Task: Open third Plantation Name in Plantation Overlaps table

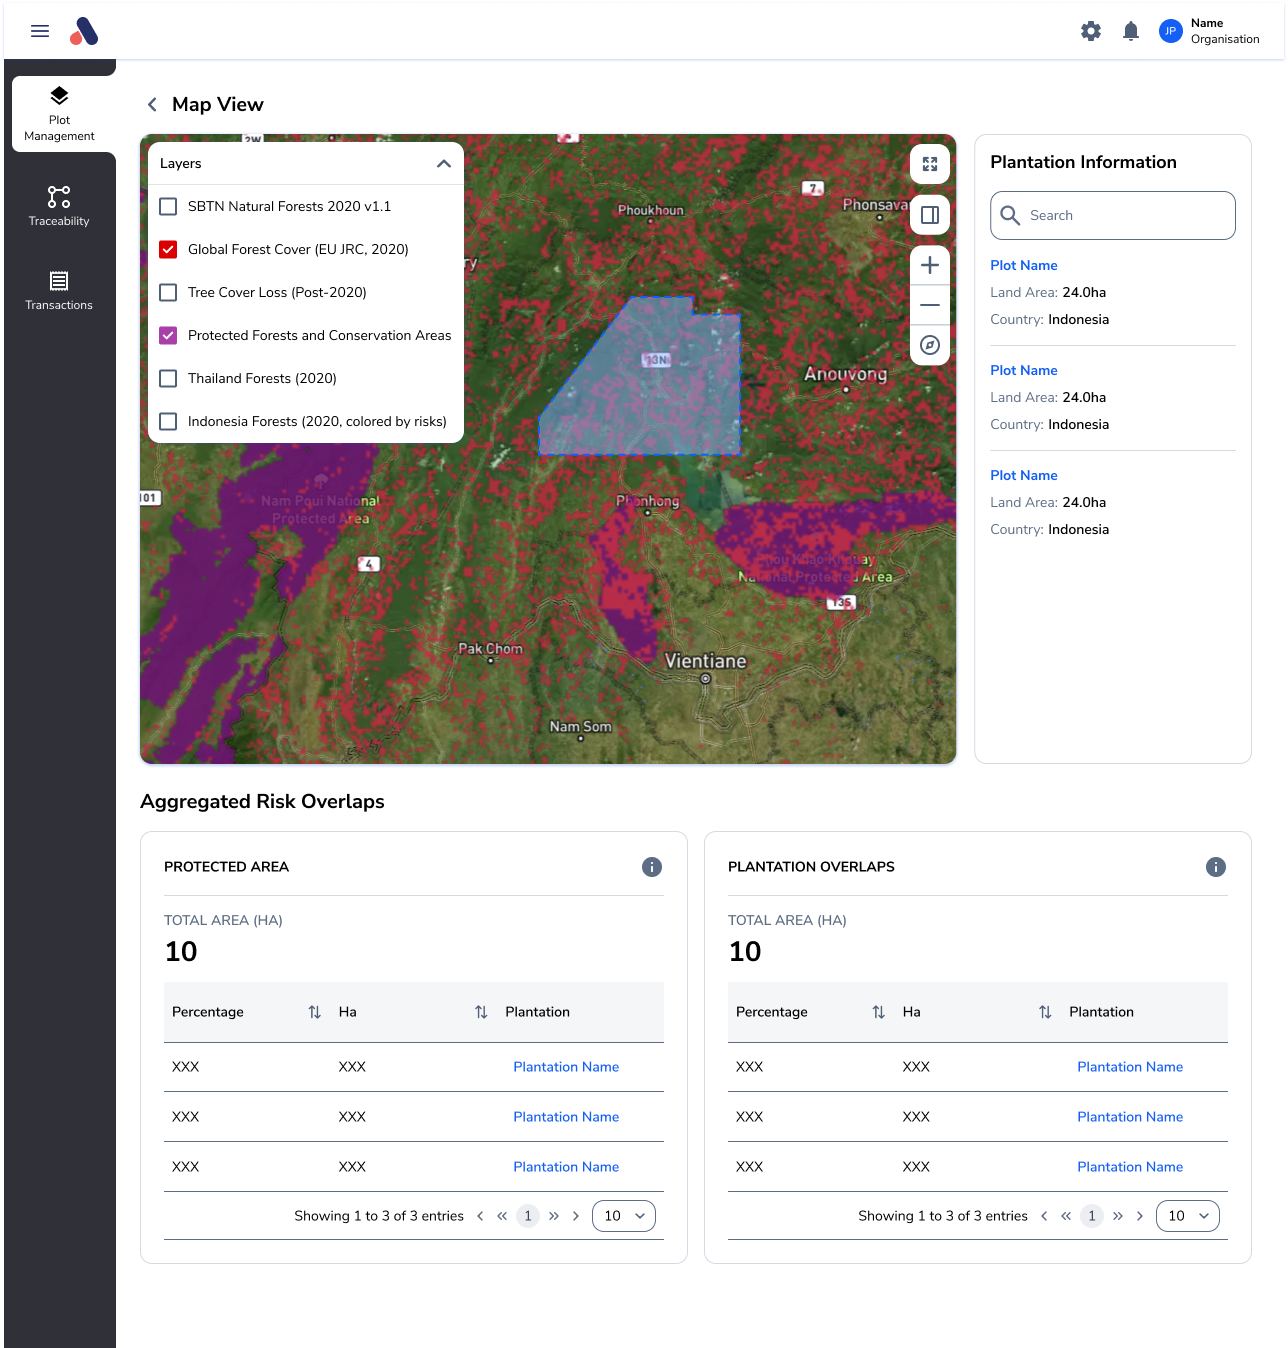Action: click(1130, 1167)
